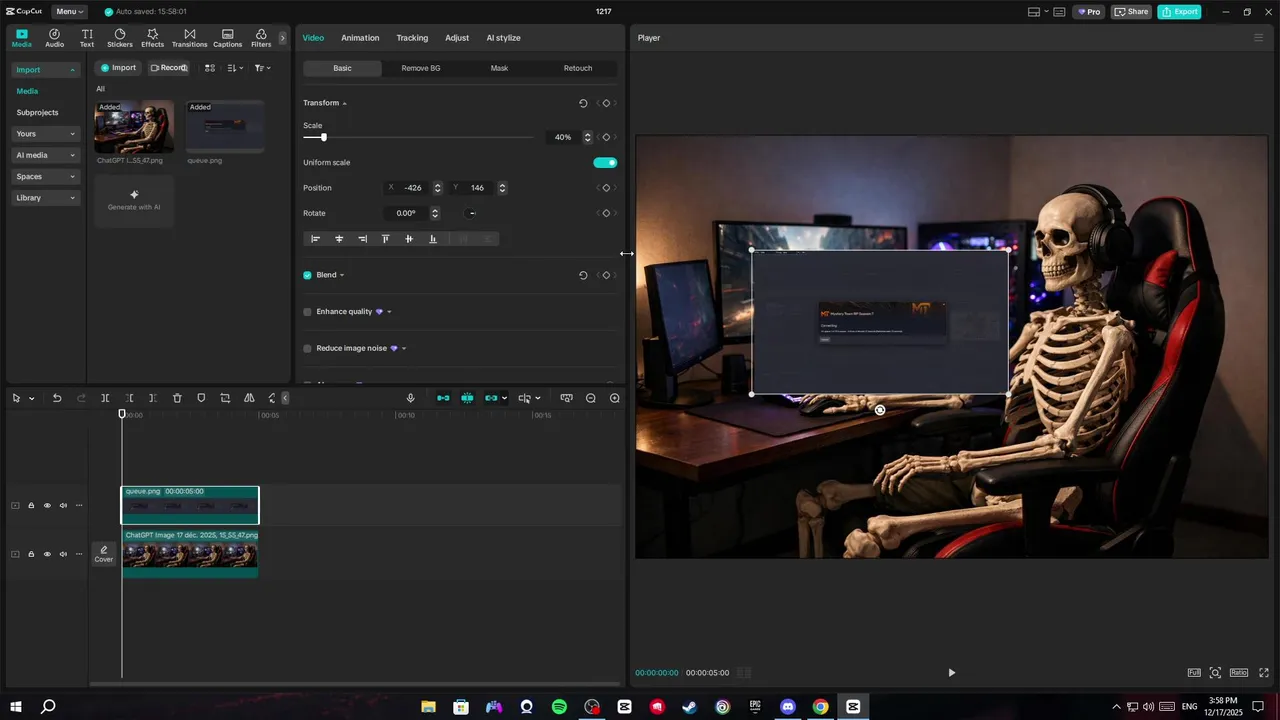1280x720 pixels.
Task: Align clip to left edge
Action: tap(316, 239)
